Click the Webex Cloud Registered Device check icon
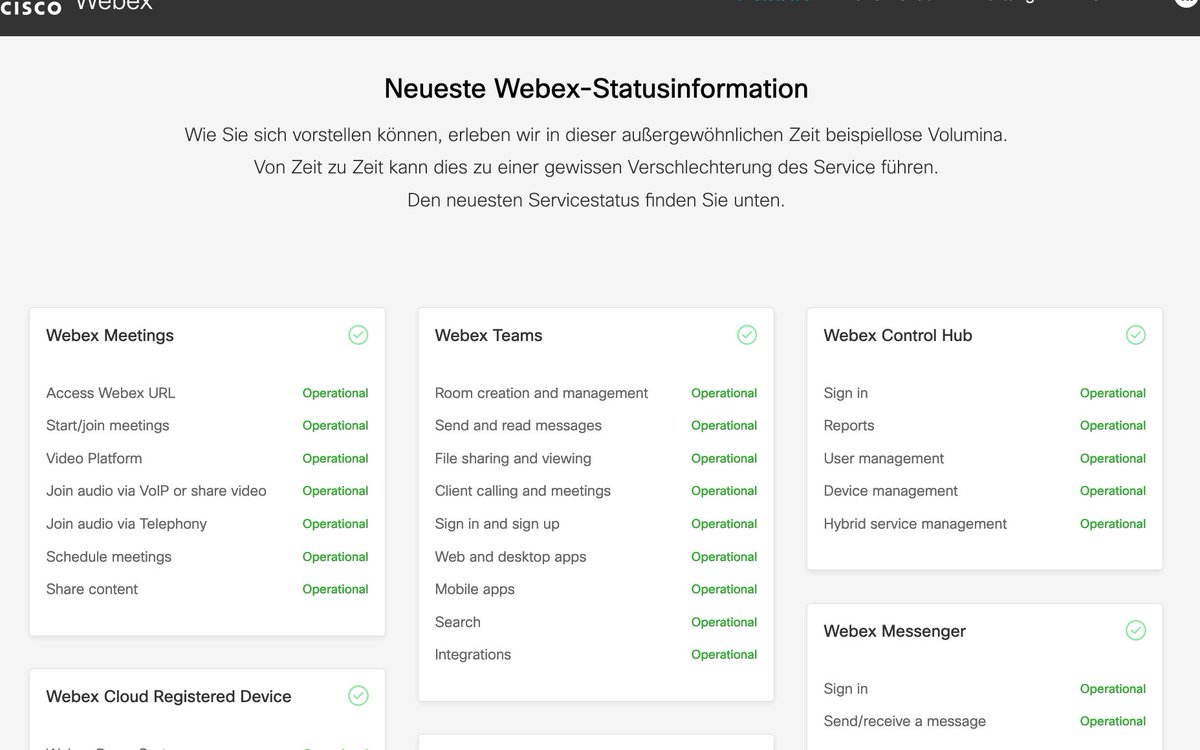This screenshot has height=750, width=1200. (358, 695)
